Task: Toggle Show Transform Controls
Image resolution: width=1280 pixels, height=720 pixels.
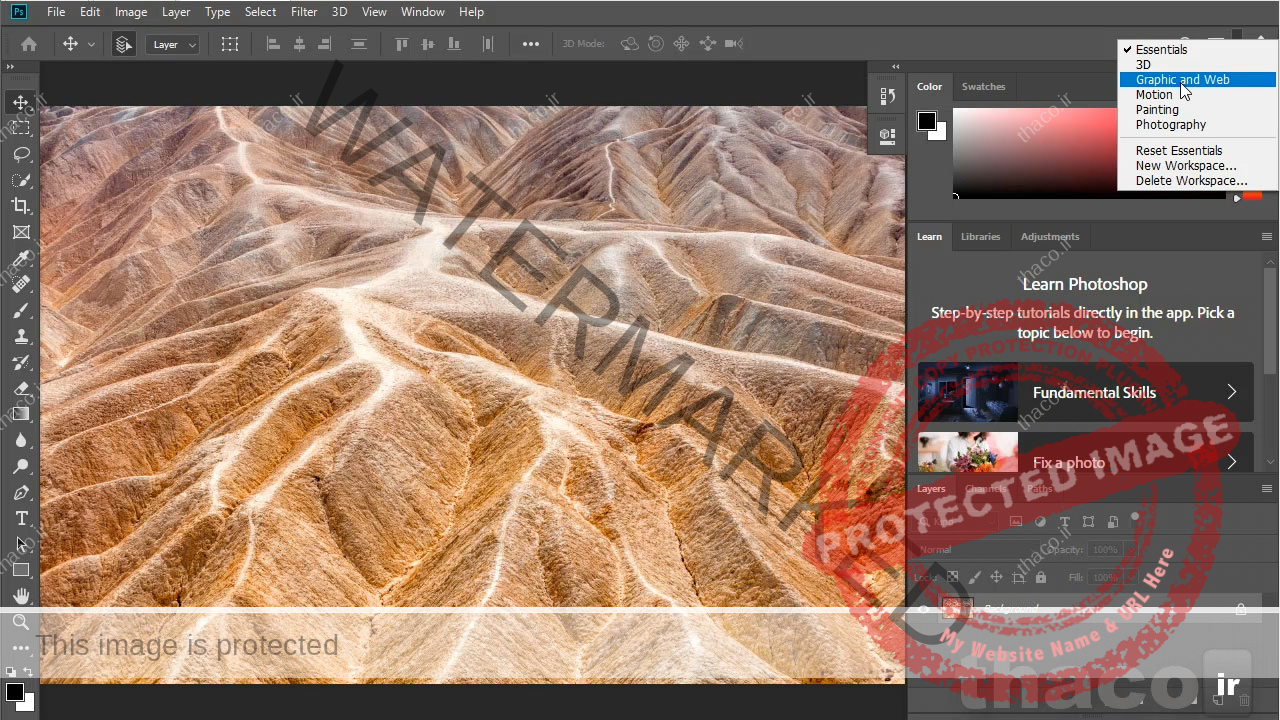Action: tap(230, 44)
